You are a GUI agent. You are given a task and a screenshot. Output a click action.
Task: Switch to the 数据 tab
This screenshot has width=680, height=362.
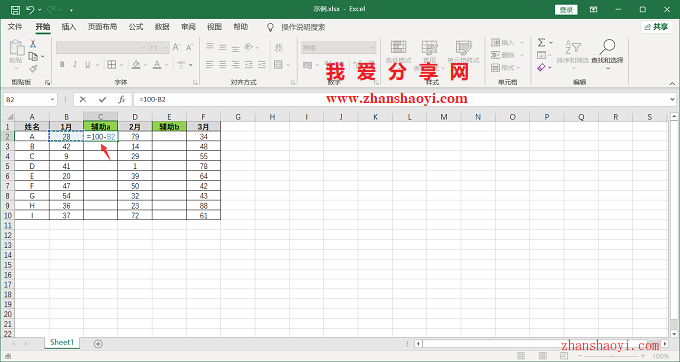(162, 27)
